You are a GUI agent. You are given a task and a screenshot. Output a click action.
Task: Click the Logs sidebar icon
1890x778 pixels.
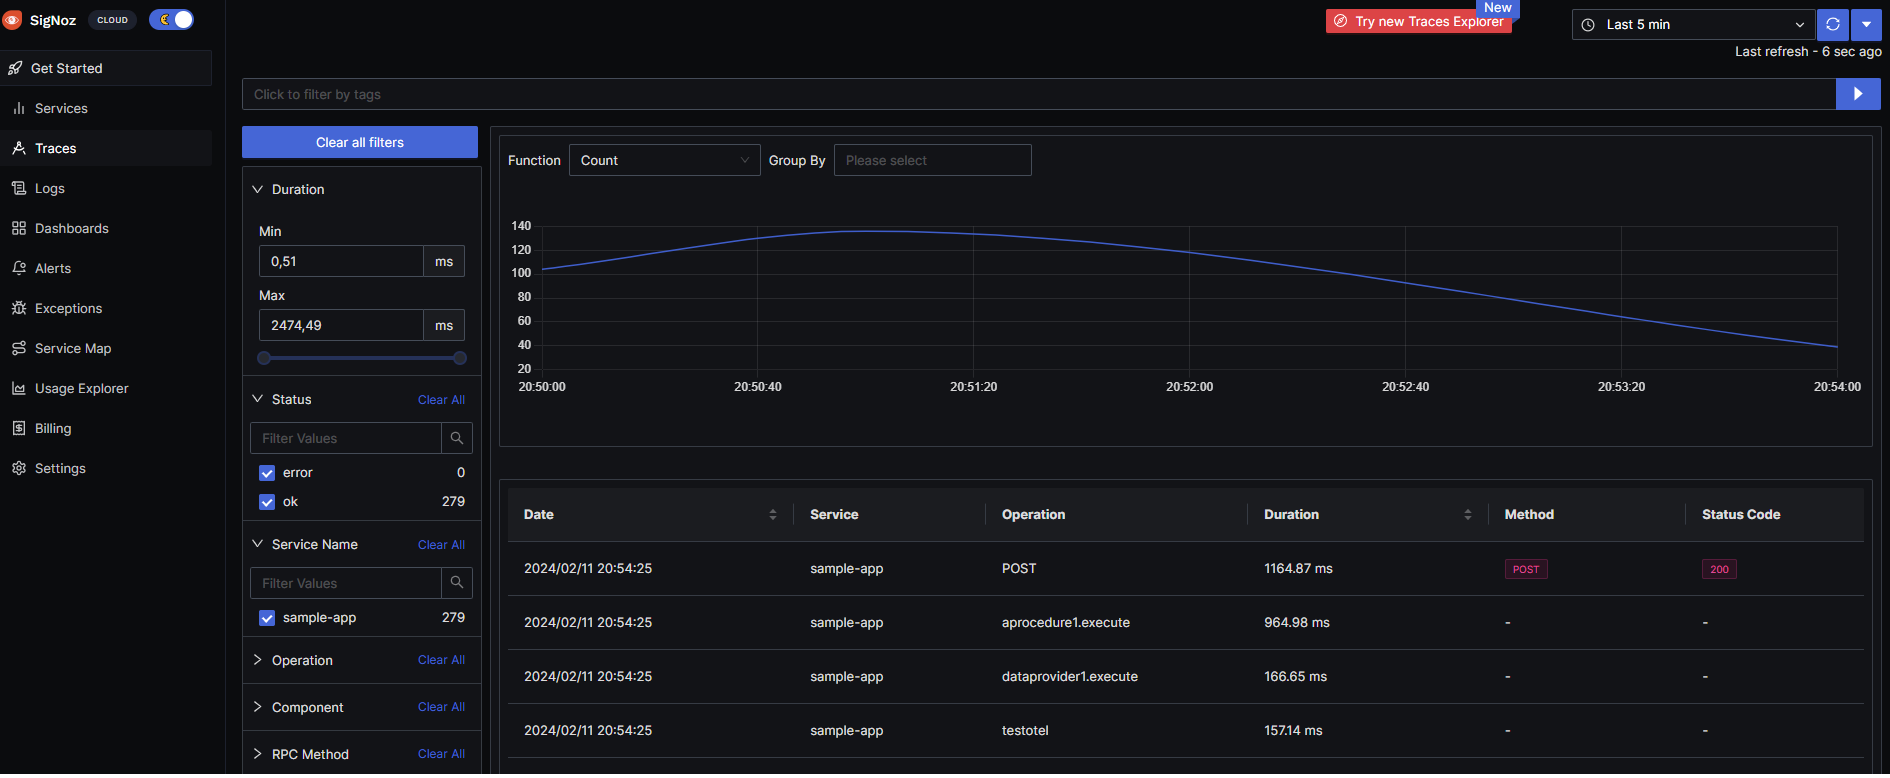[x=19, y=188]
